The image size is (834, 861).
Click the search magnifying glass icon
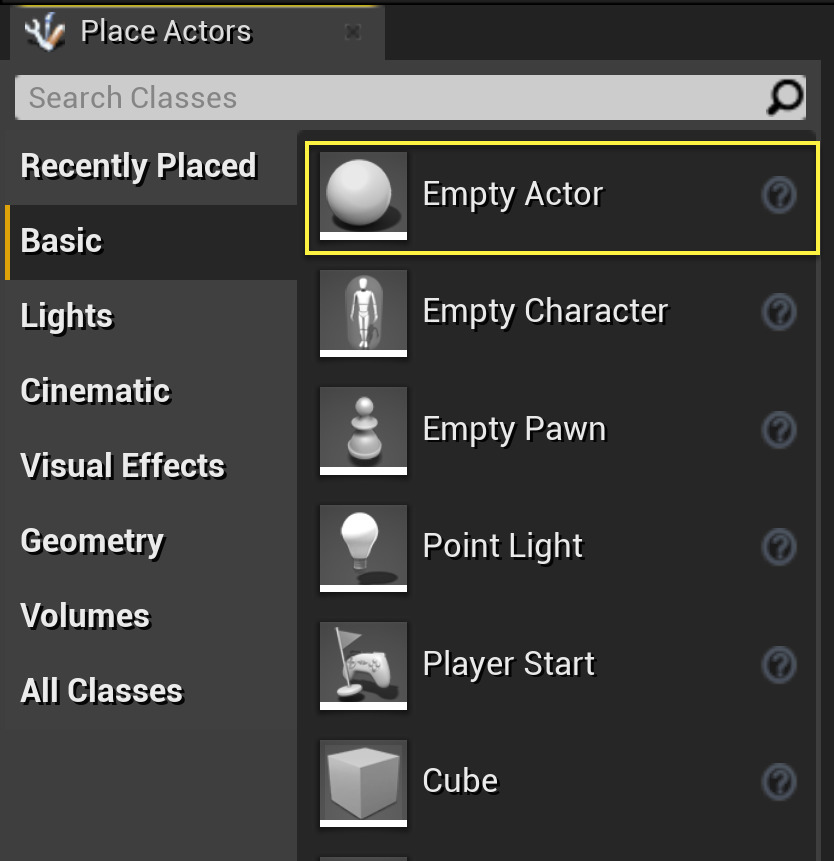785,97
